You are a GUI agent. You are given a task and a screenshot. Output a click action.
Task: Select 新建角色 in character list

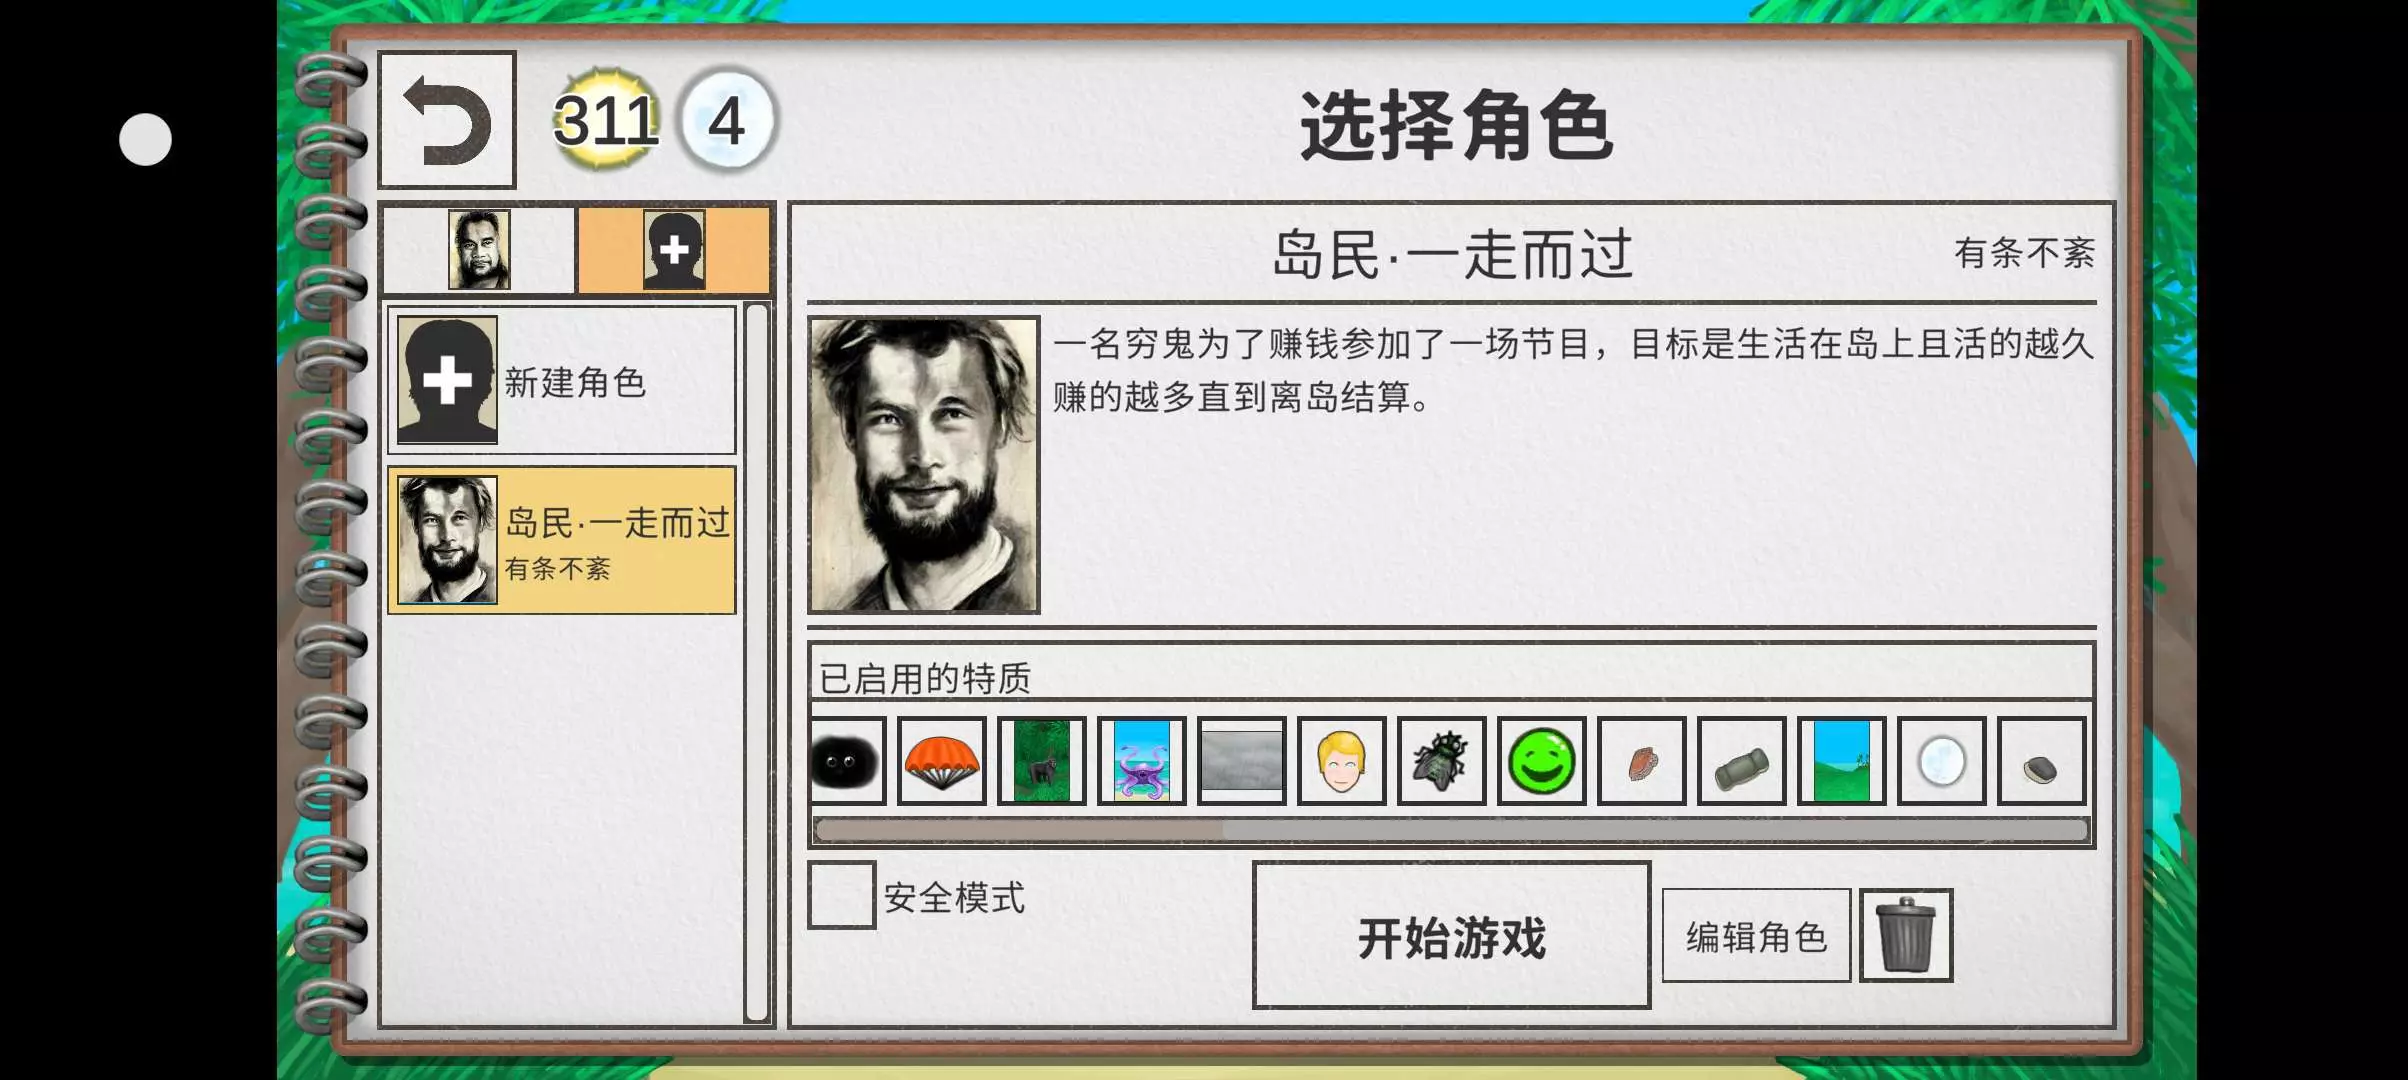pyautogui.click(x=562, y=381)
